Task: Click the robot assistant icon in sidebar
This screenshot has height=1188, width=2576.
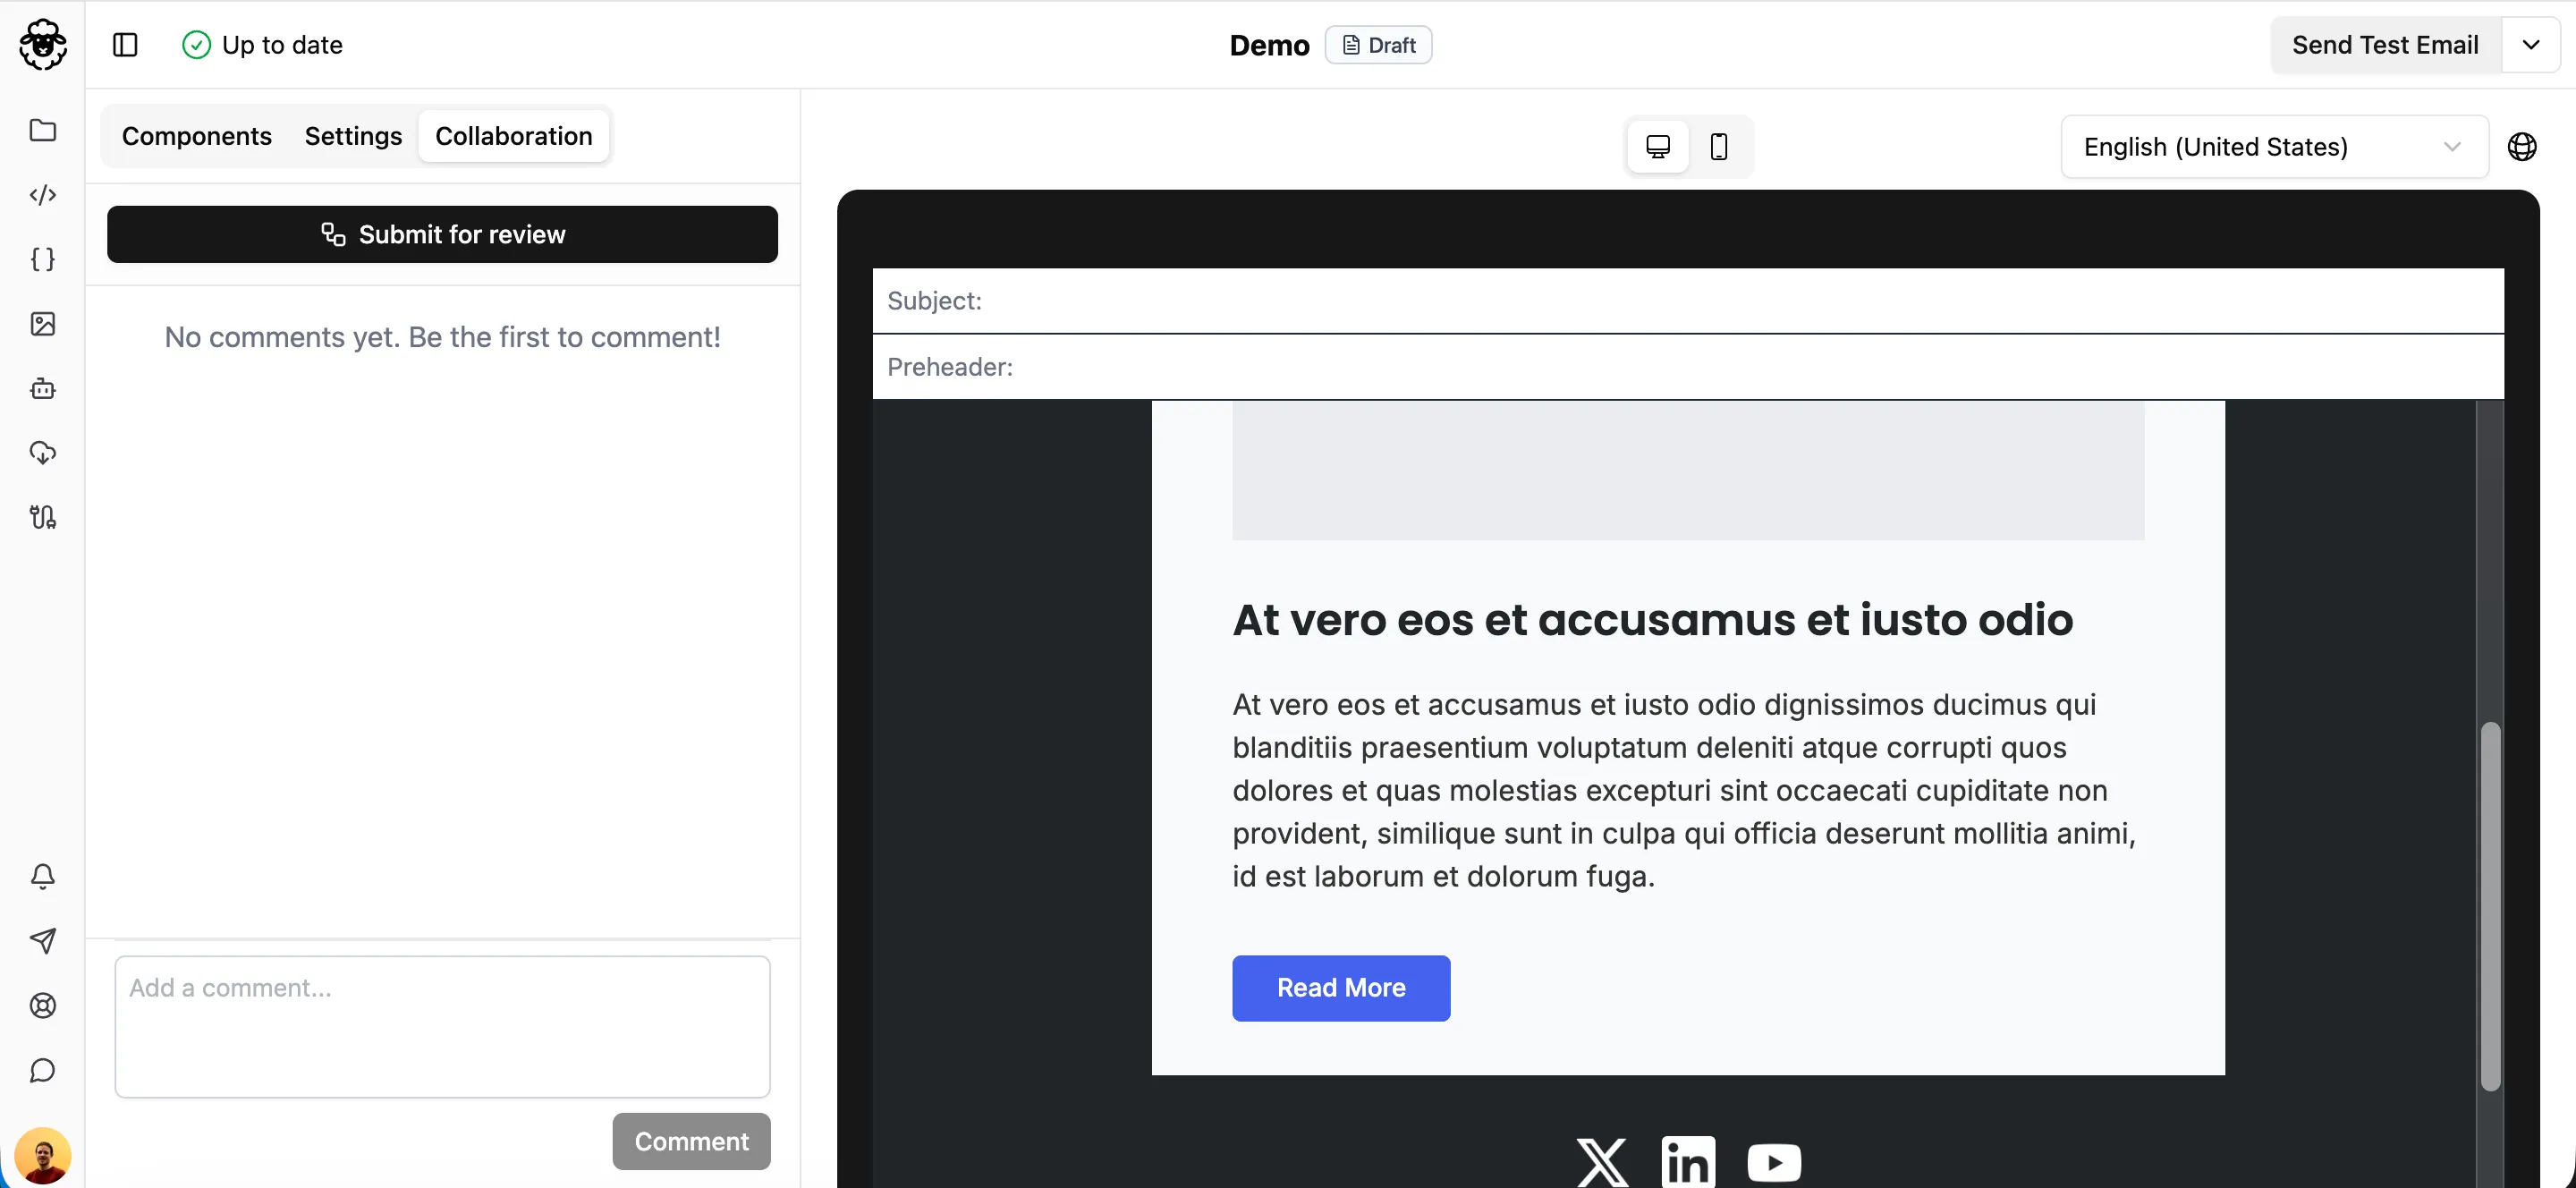Action: point(43,389)
